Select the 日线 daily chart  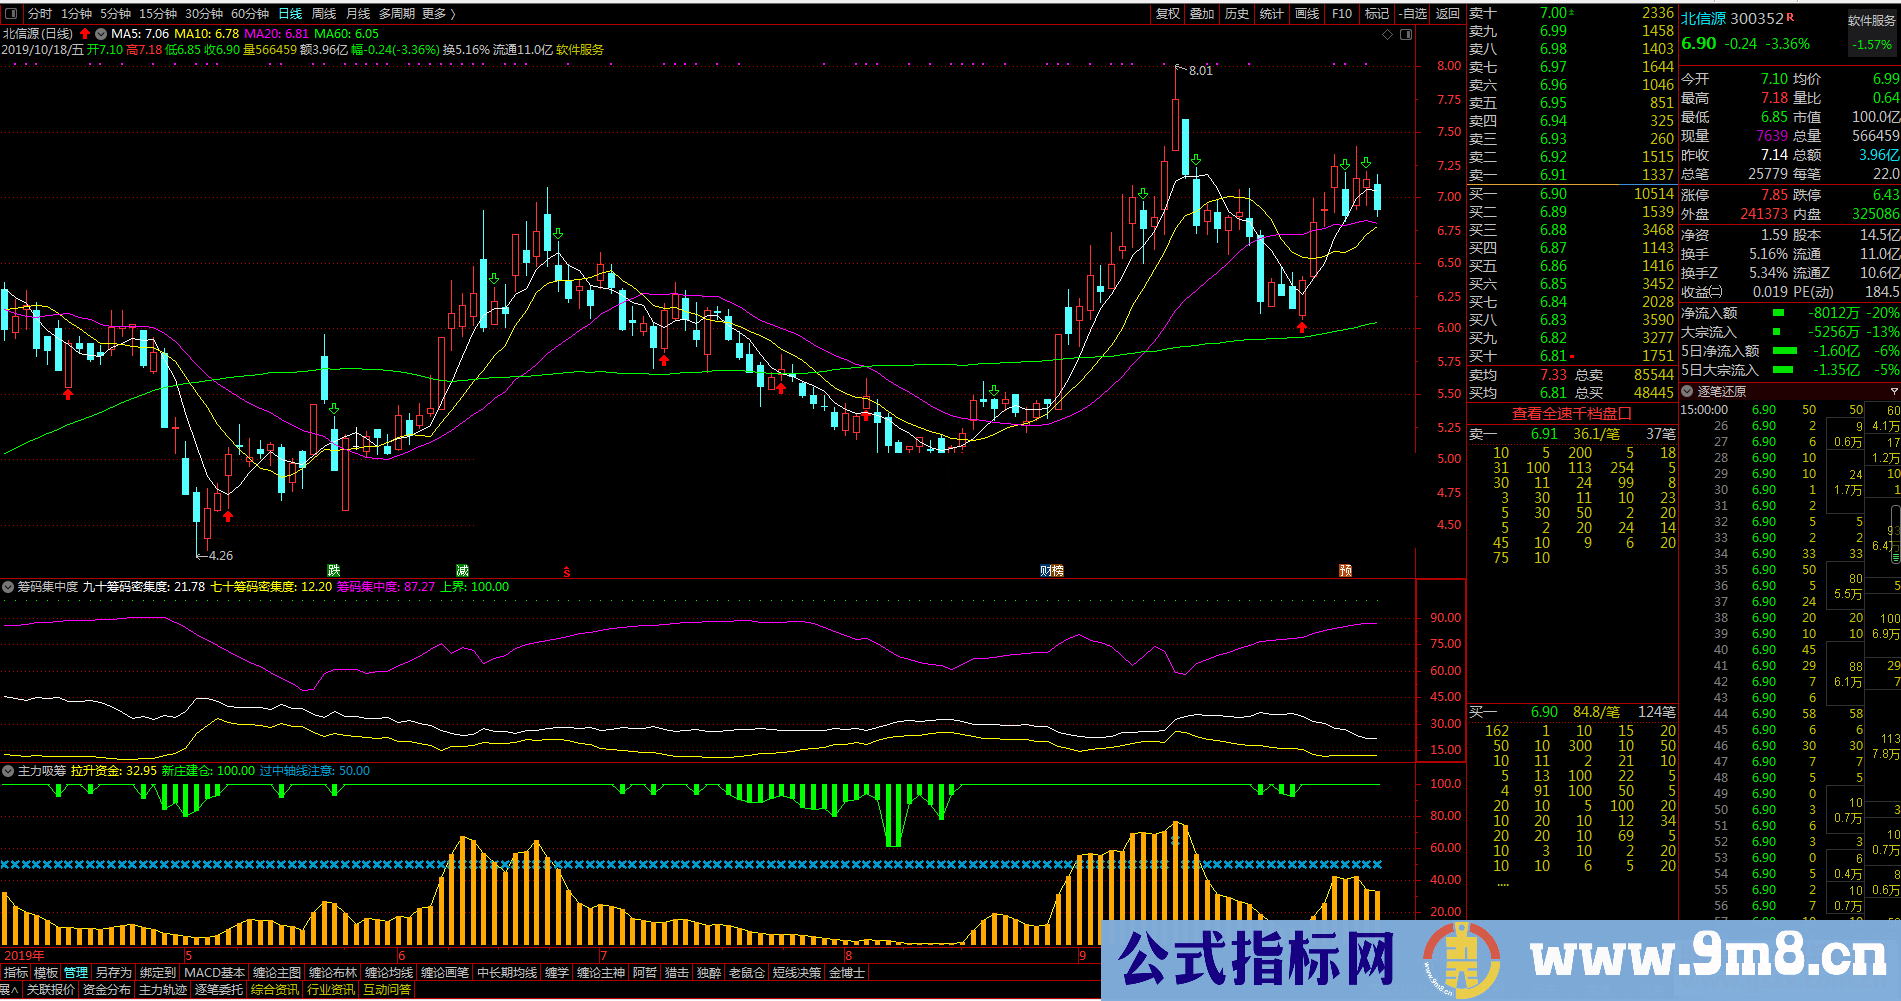pyautogui.click(x=290, y=13)
